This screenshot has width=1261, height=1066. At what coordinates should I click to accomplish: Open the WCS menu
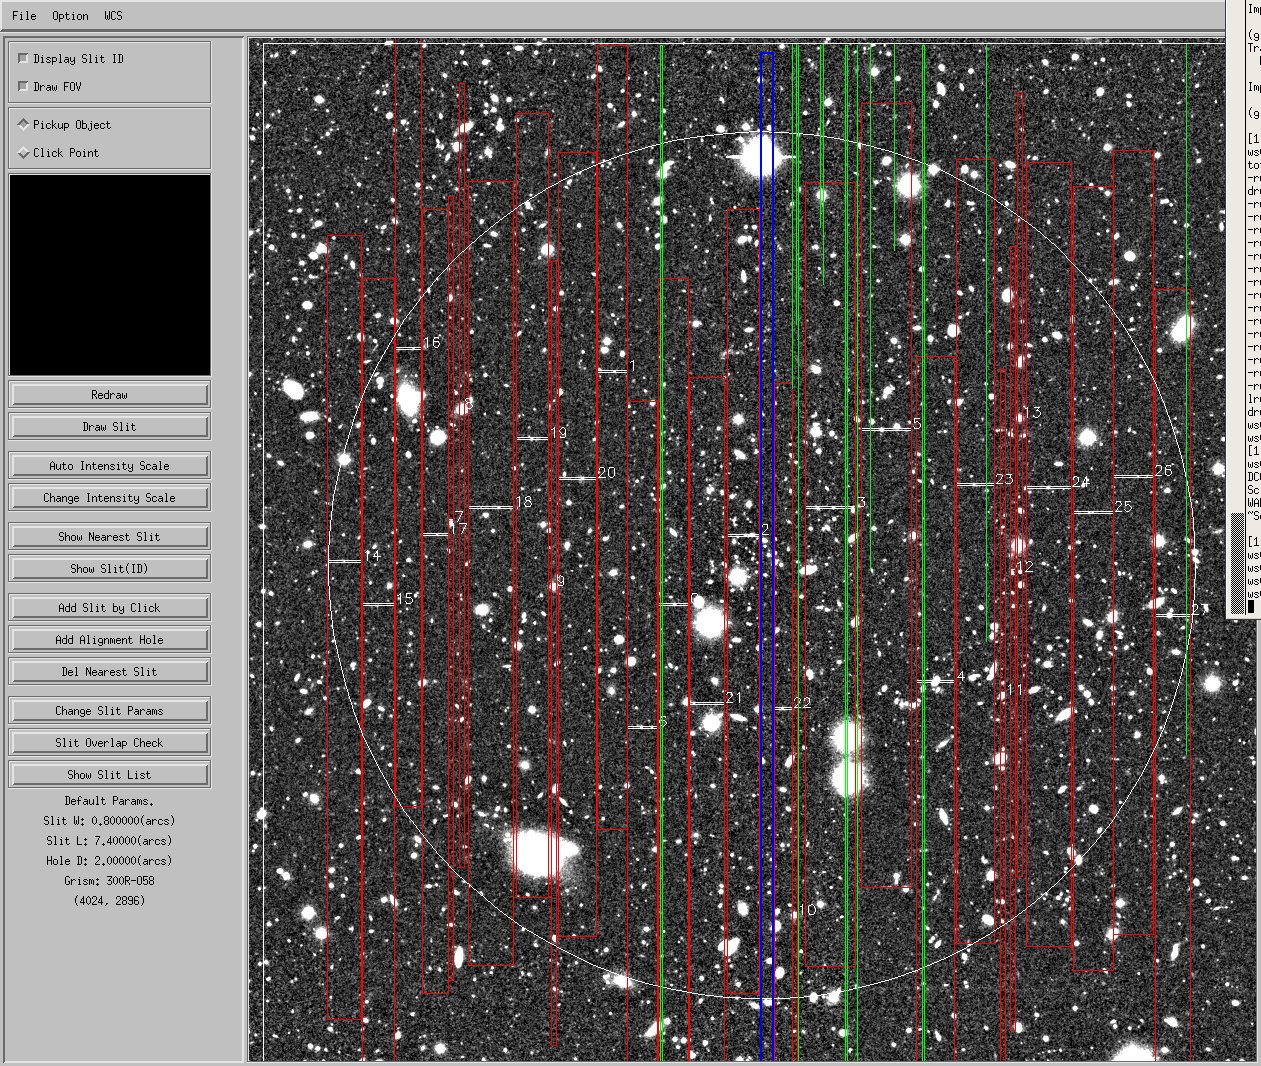click(112, 16)
